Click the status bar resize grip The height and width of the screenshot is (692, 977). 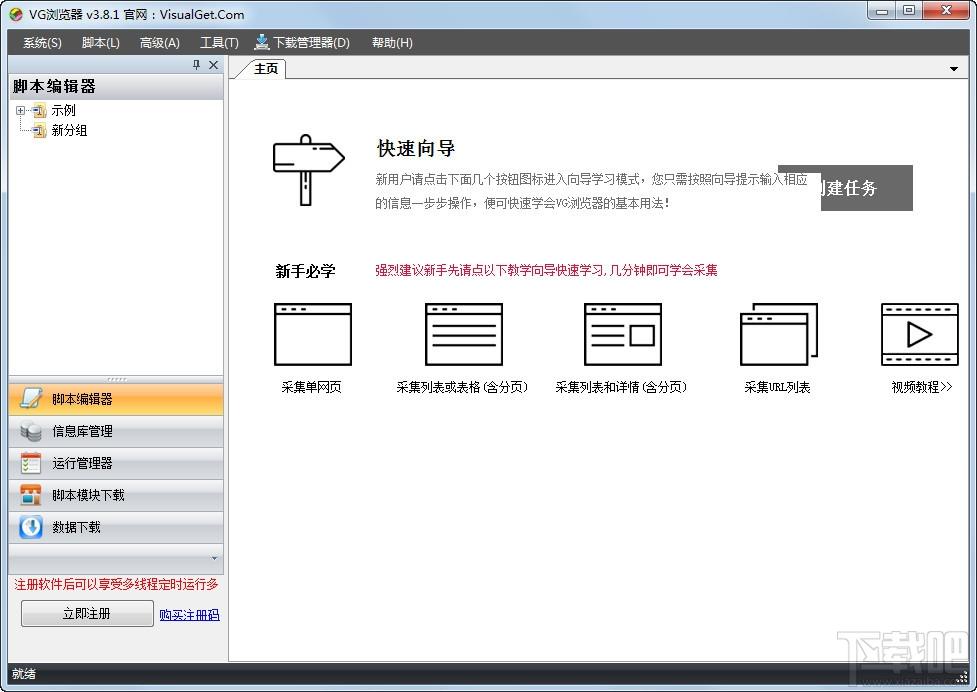point(962,678)
